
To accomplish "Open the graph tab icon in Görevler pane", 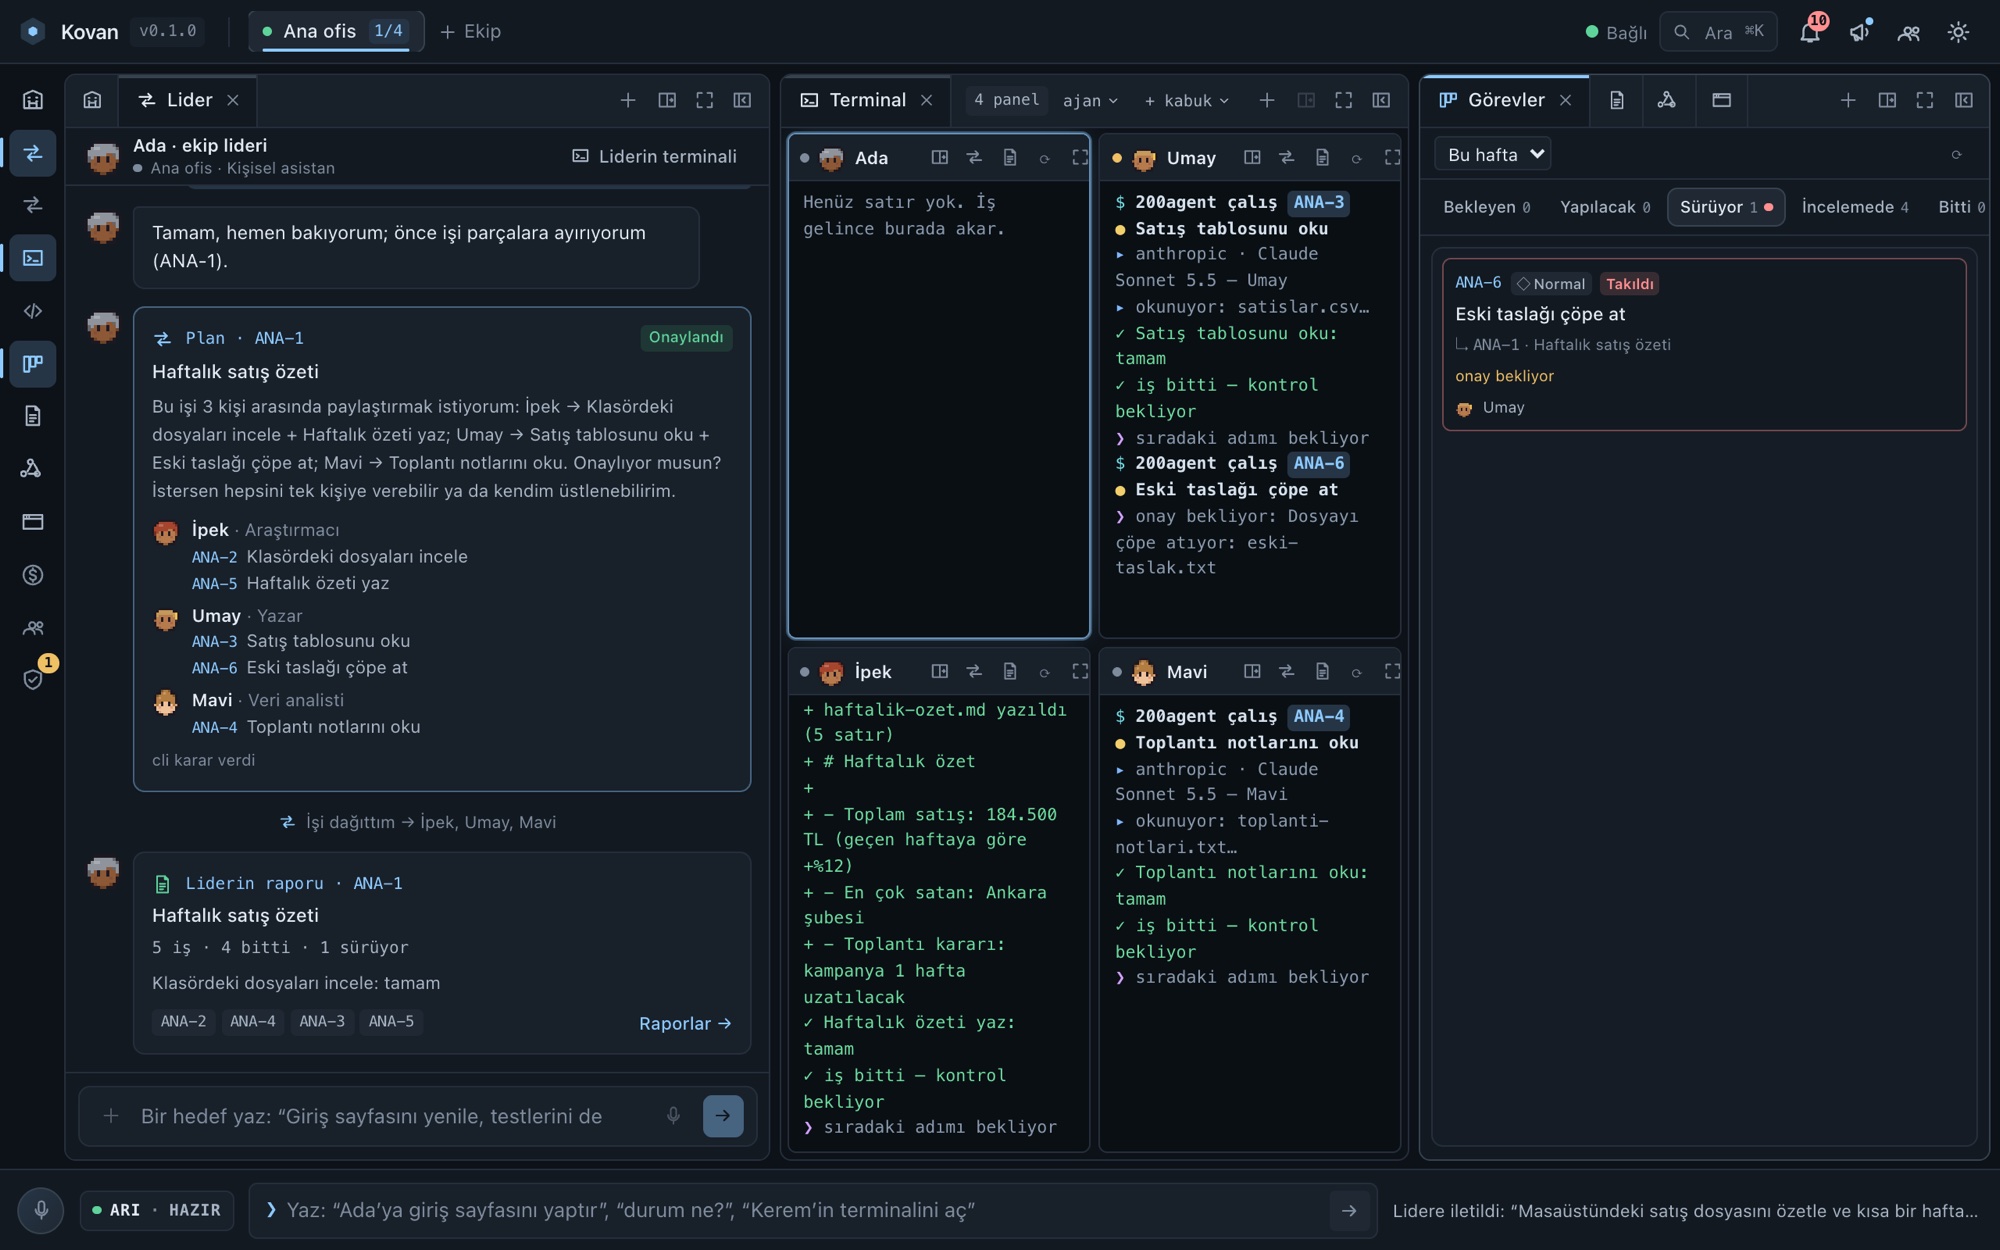I will 1667,100.
